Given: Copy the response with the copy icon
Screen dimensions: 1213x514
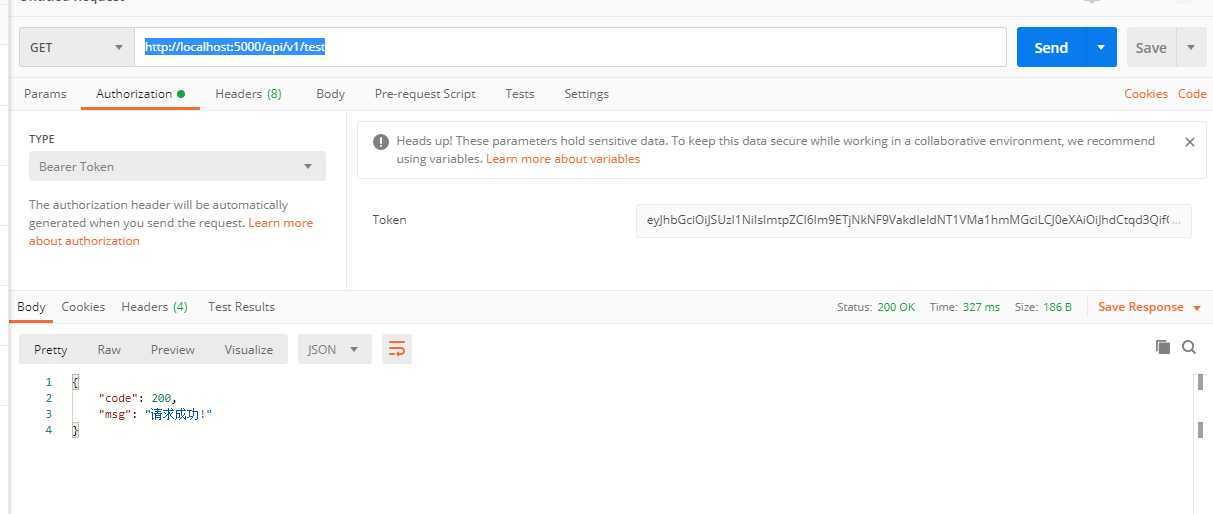Looking at the screenshot, I should pyautogui.click(x=1162, y=347).
